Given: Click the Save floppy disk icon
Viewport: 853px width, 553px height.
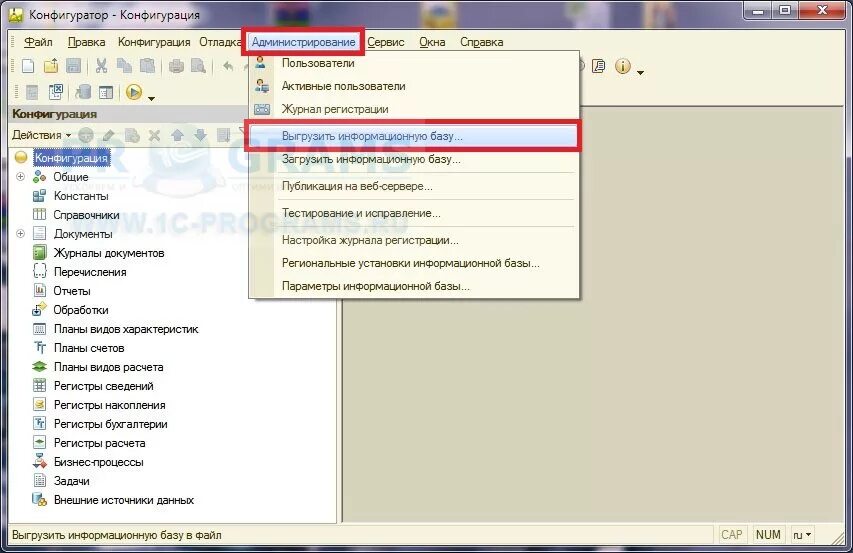Looking at the screenshot, I should [73, 66].
